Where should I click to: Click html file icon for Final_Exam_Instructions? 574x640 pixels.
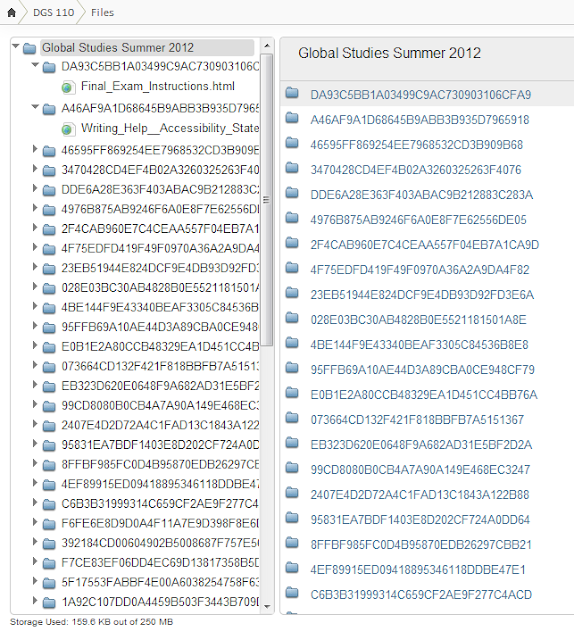click(x=68, y=87)
